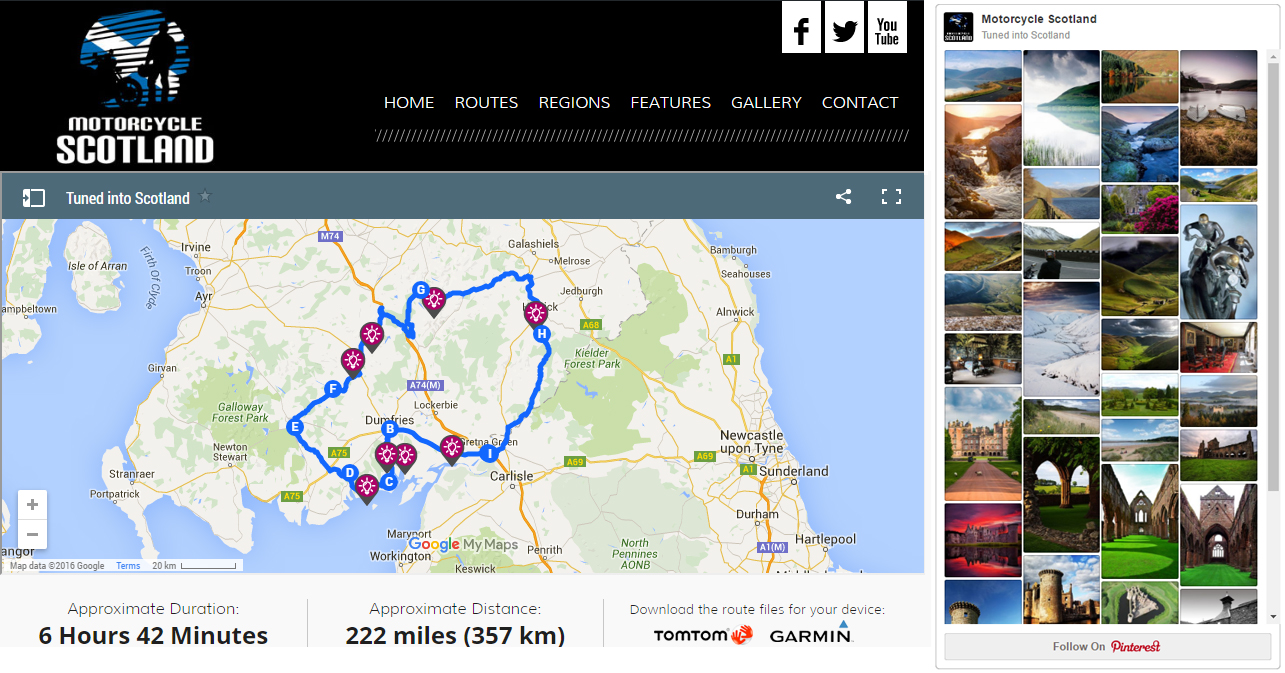This screenshot has height=673, width=1285.
Task: Download the Garmin route file
Action: [x=810, y=634]
